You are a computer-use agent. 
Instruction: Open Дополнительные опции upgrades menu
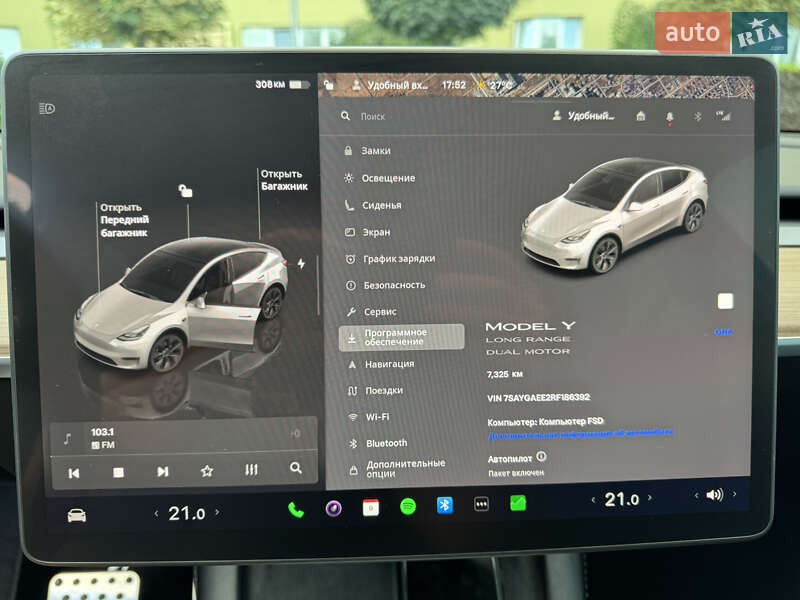398,468
